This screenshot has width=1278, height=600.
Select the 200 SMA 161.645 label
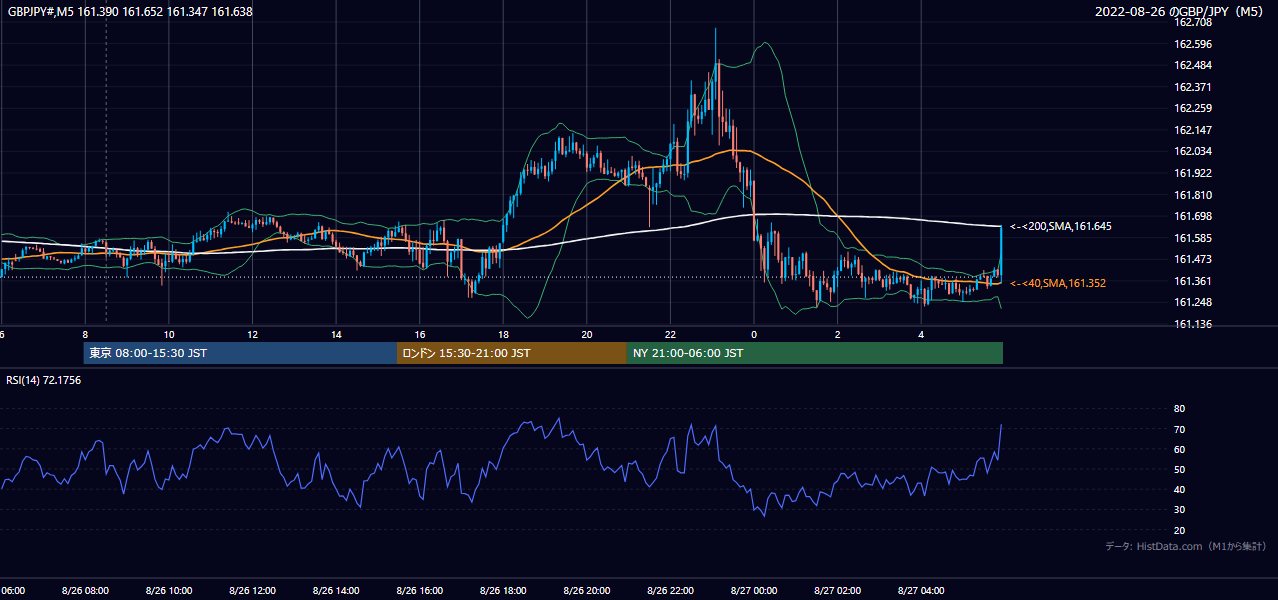pyautogui.click(x=1060, y=226)
